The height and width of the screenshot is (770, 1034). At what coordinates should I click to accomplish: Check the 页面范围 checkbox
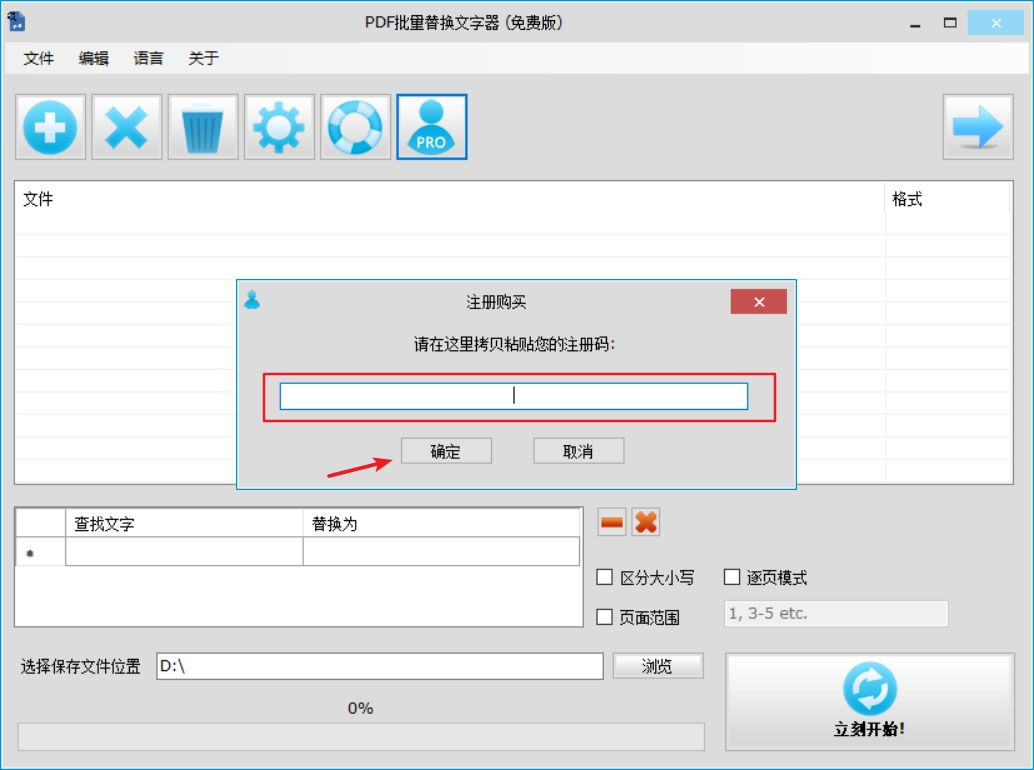604,617
